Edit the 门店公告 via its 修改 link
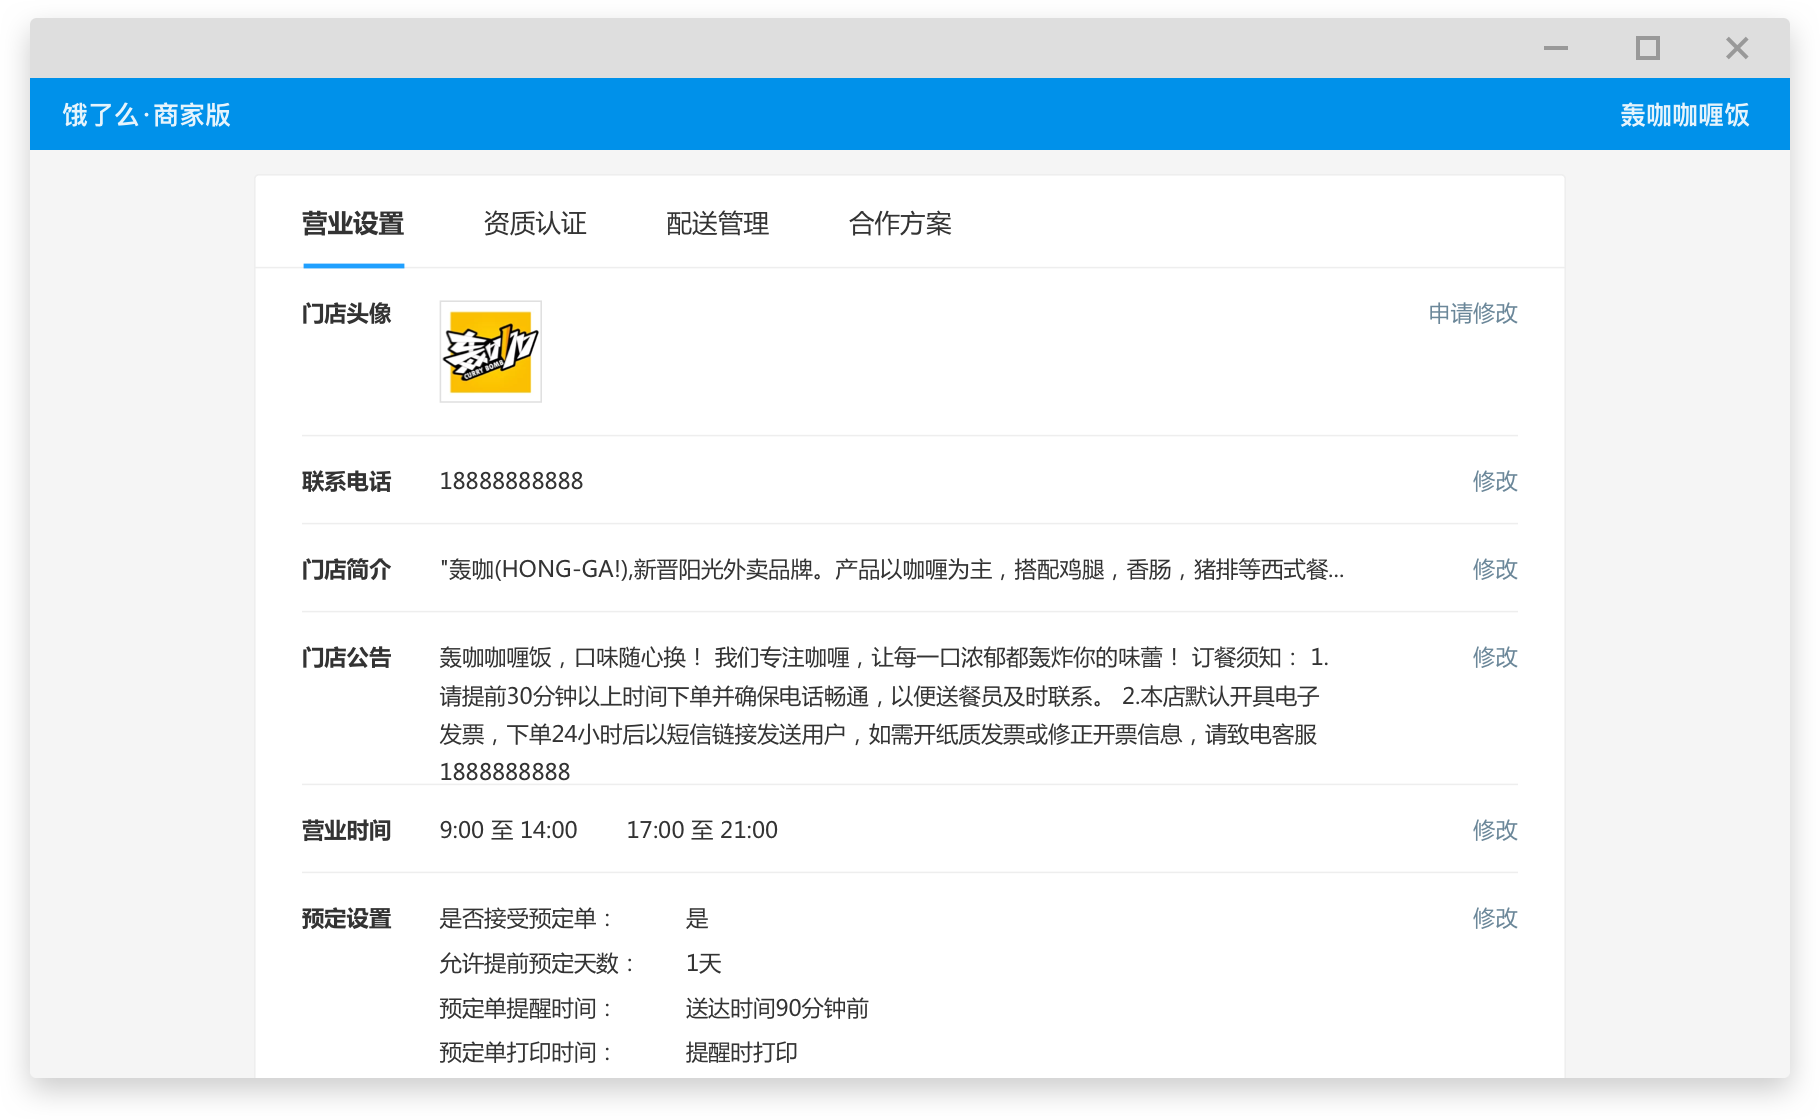Viewport: 1820px width, 1120px height. pos(1494,657)
